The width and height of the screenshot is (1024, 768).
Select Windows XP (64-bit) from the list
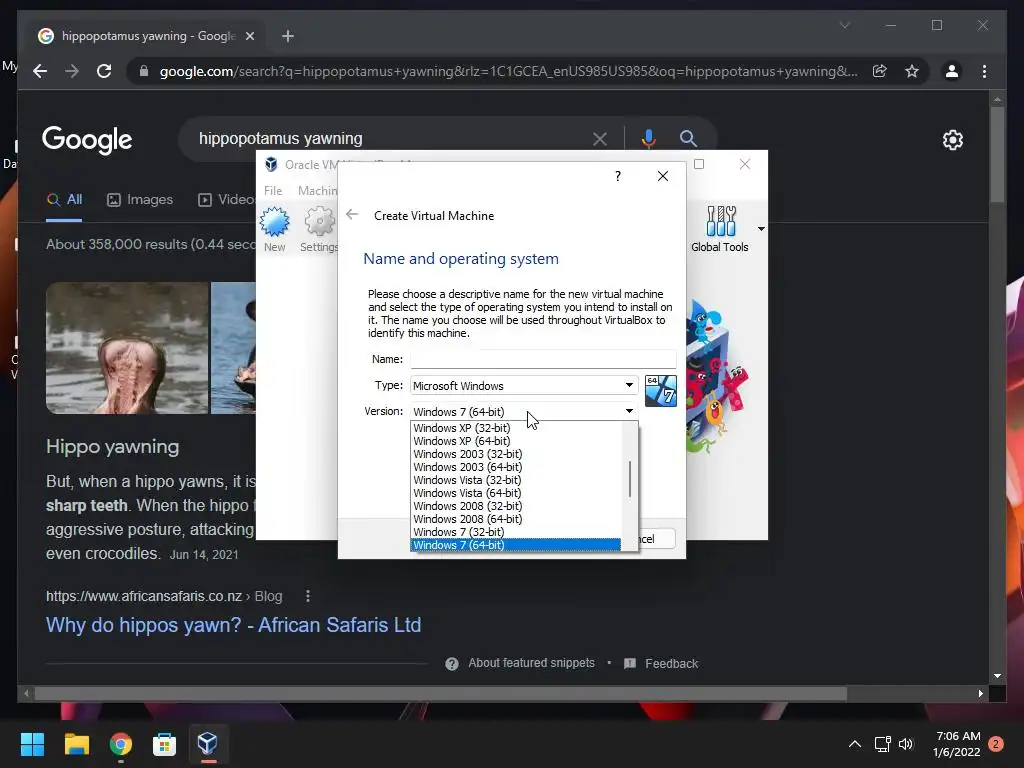(516, 441)
